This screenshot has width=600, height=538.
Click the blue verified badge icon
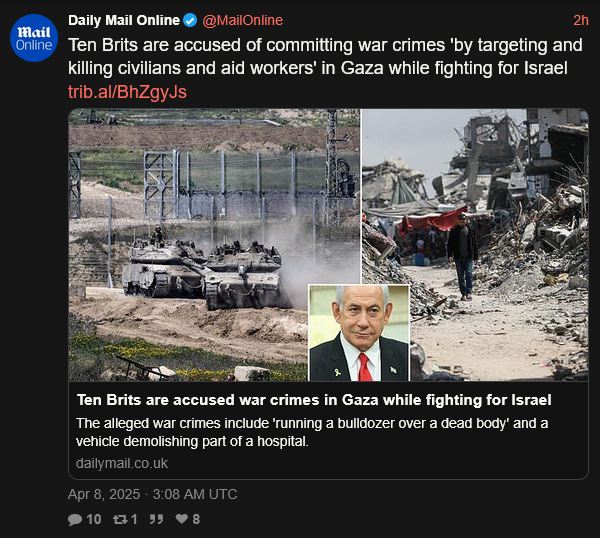tap(190, 20)
